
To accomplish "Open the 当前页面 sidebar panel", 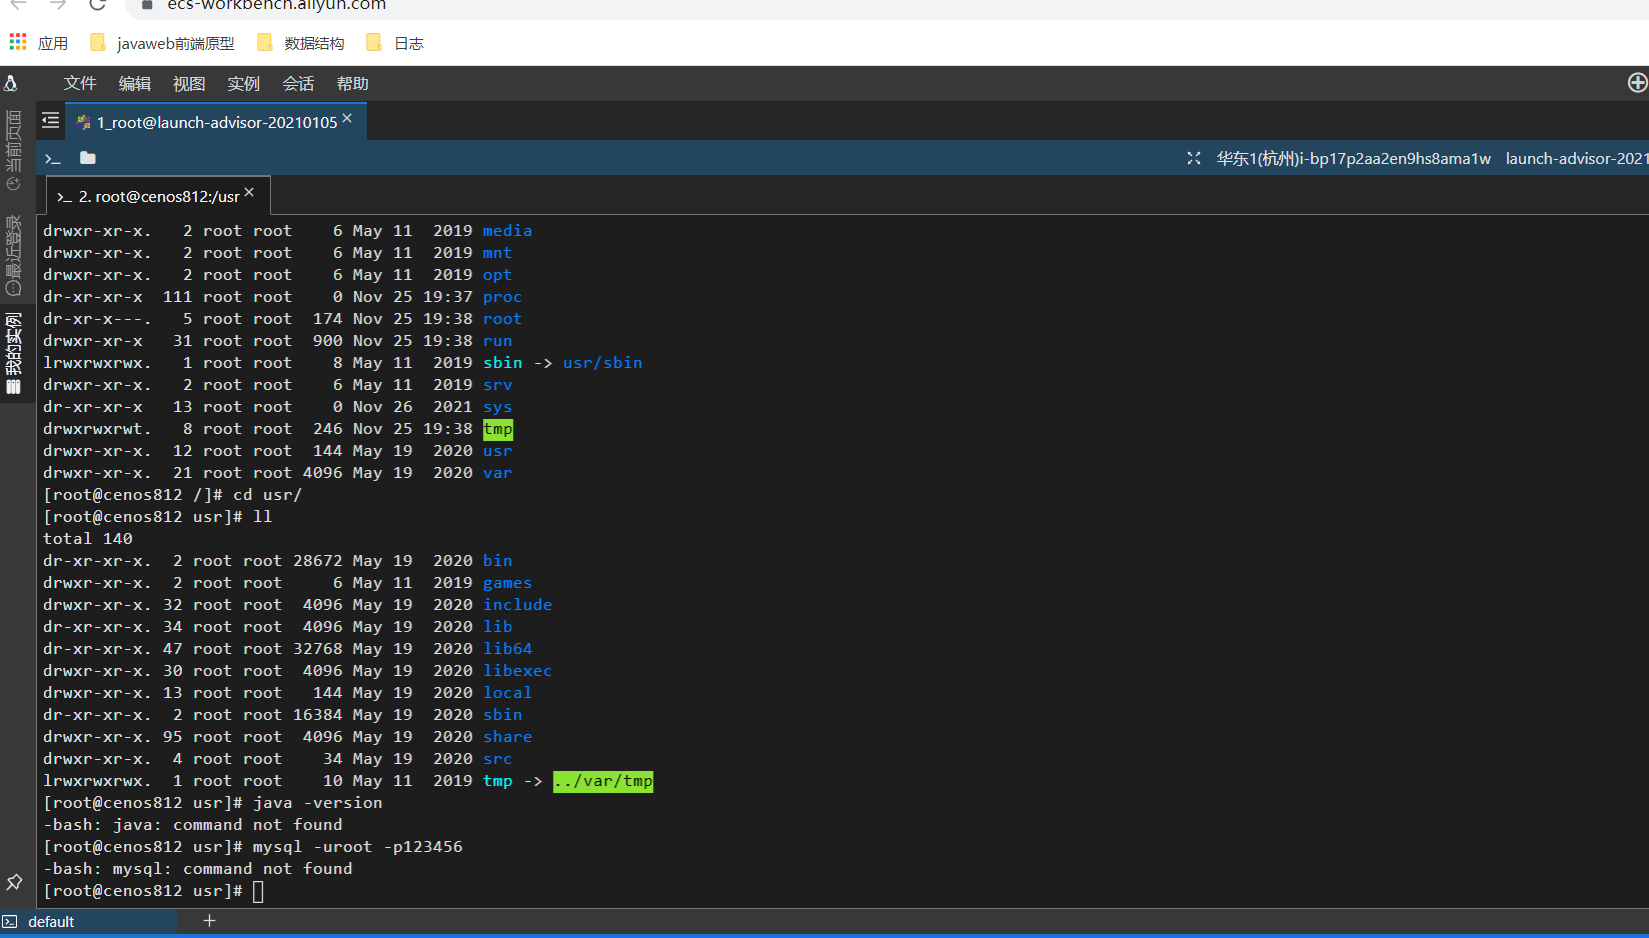I will [13, 150].
